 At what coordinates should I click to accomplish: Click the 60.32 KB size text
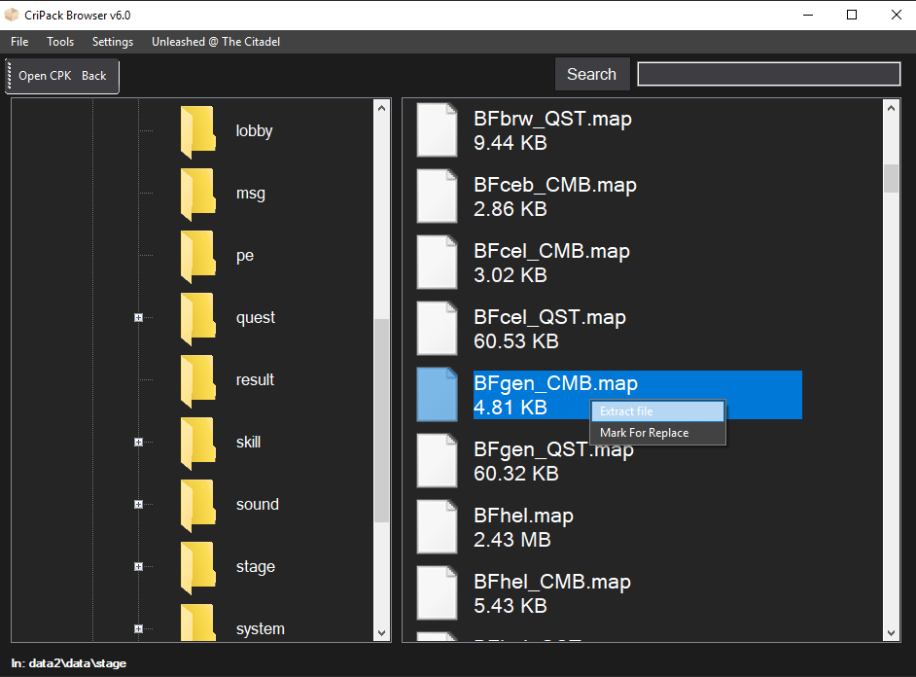(516, 473)
